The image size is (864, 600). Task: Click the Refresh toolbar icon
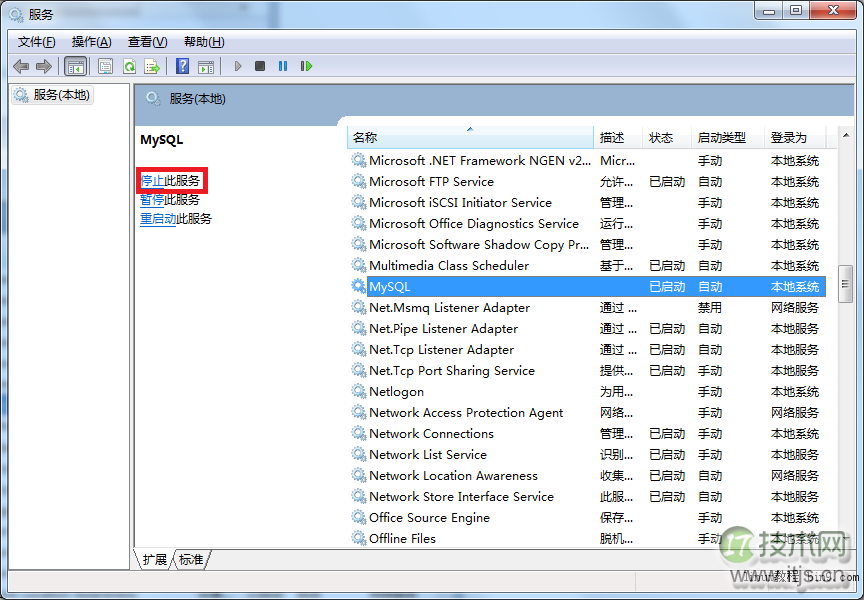129,67
